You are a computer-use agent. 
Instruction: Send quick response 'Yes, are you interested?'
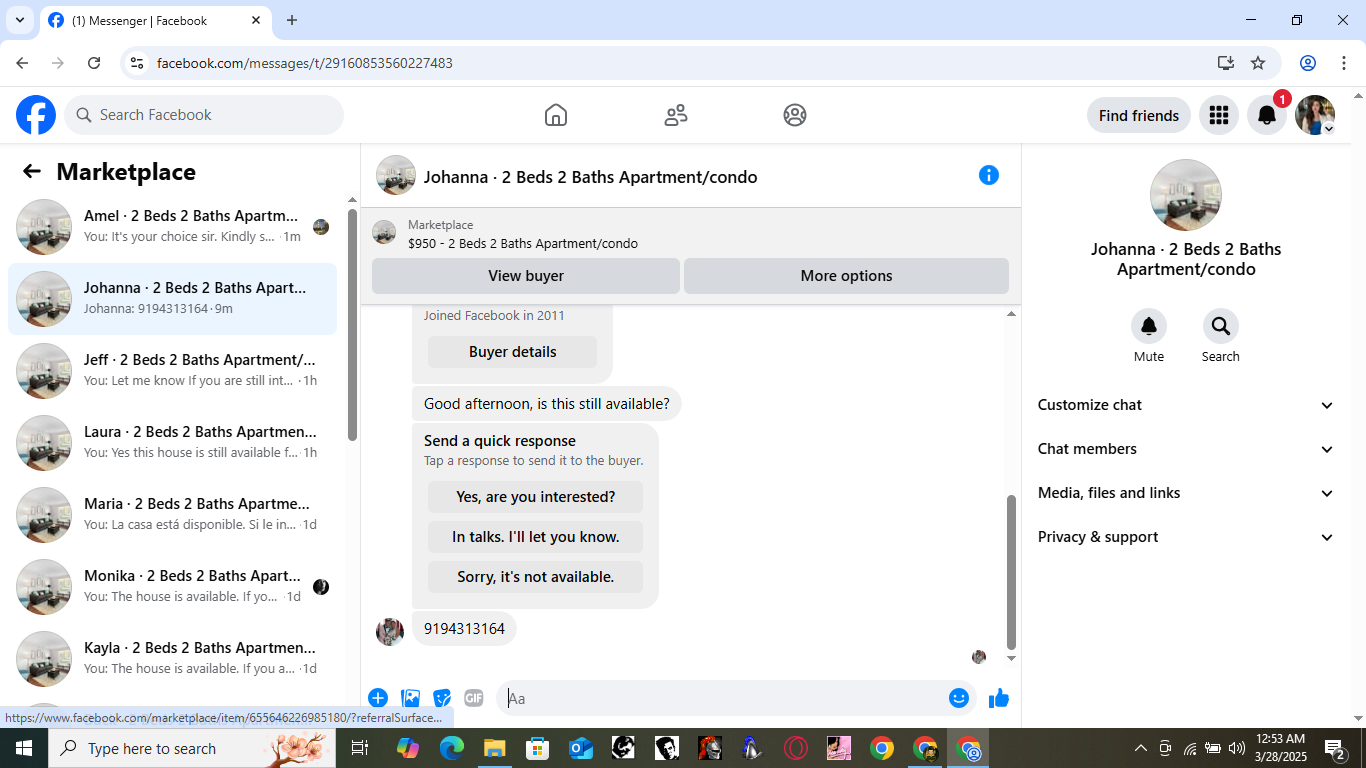[535, 497]
